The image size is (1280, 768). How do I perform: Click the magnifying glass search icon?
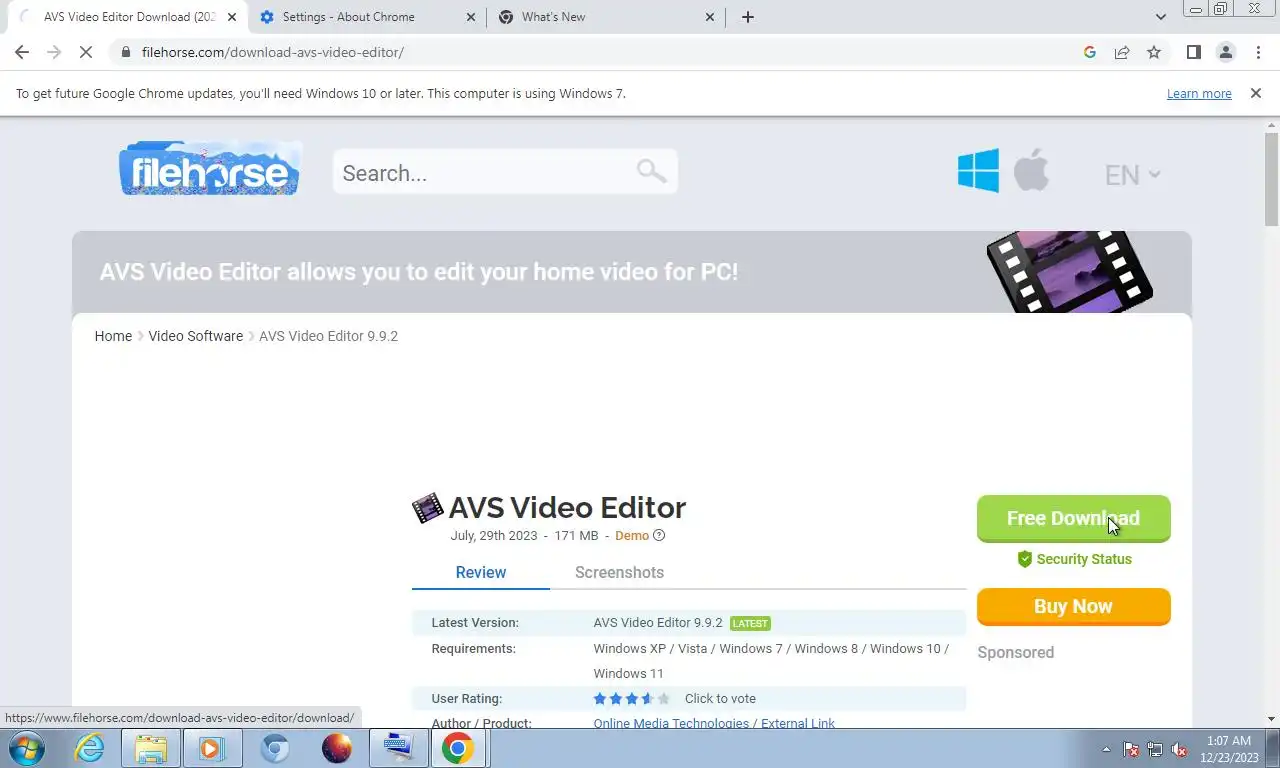[x=651, y=171]
